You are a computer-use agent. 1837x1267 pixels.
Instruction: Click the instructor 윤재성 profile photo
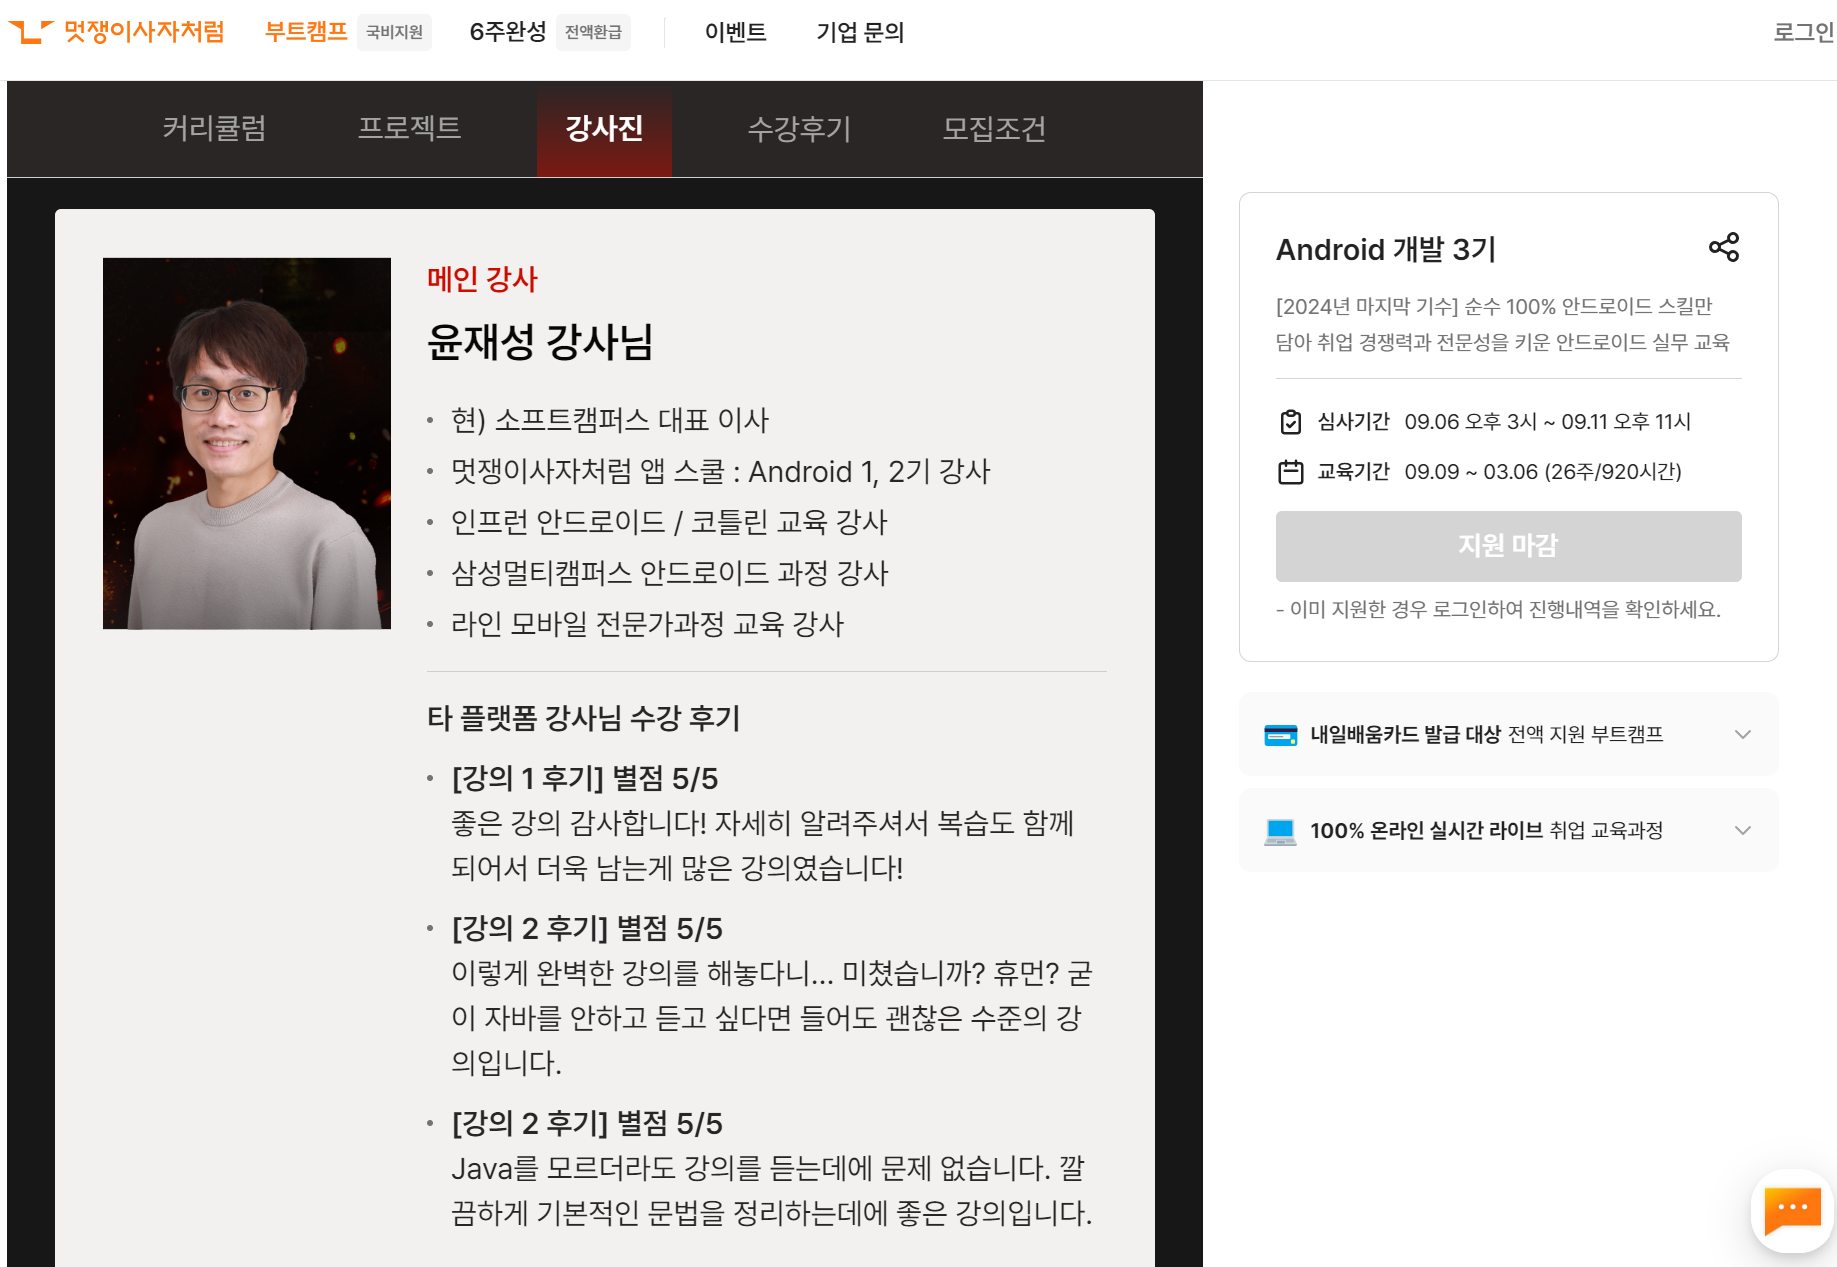pyautogui.click(x=246, y=441)
